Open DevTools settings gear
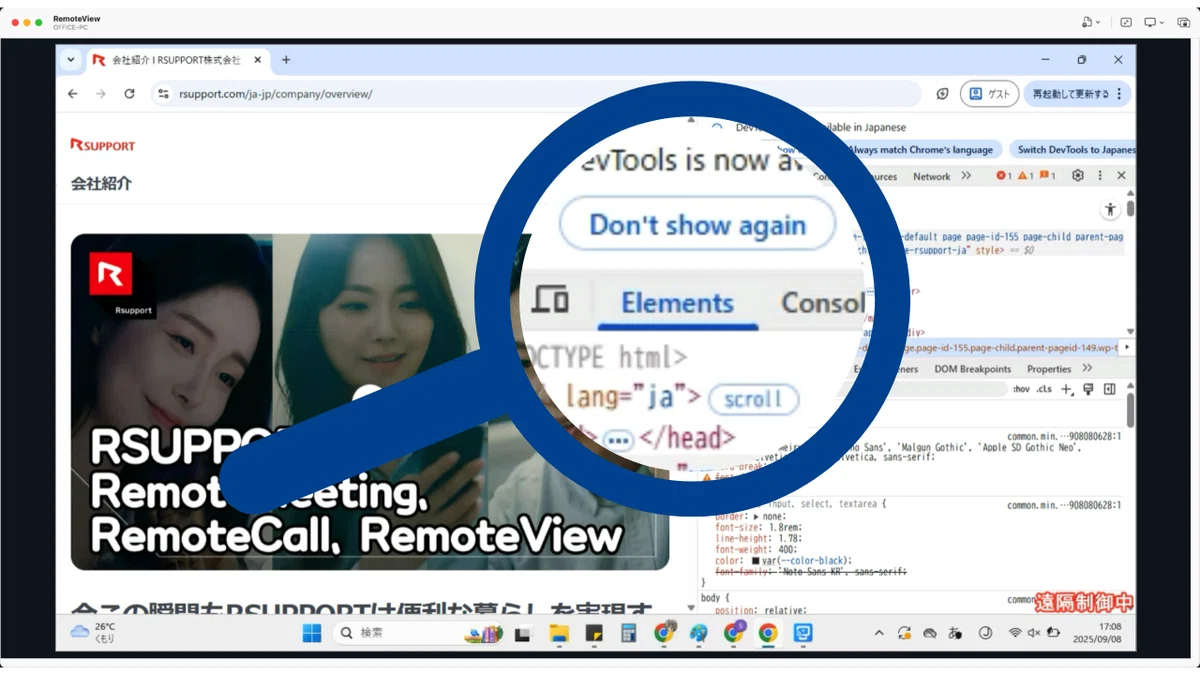Image resolution: width=1200 pixels, height=675 pixels. pyautogui.click(x=1078, y=176)
